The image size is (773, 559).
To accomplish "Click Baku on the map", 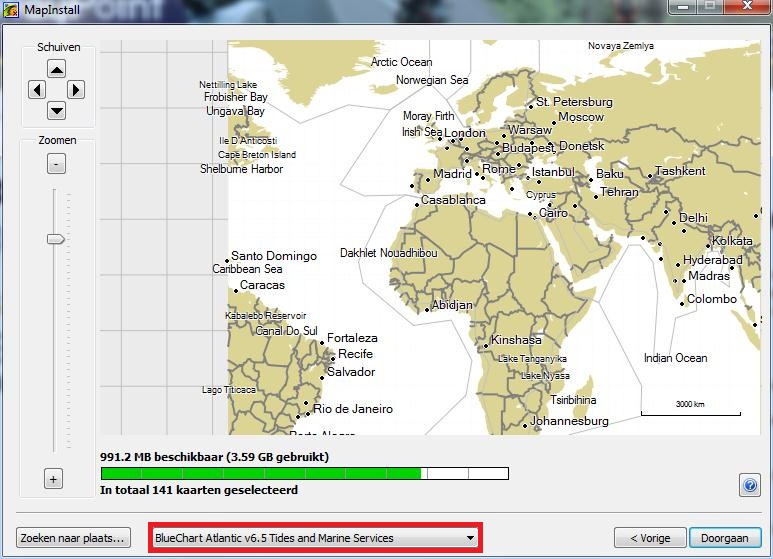I will 610,174.
